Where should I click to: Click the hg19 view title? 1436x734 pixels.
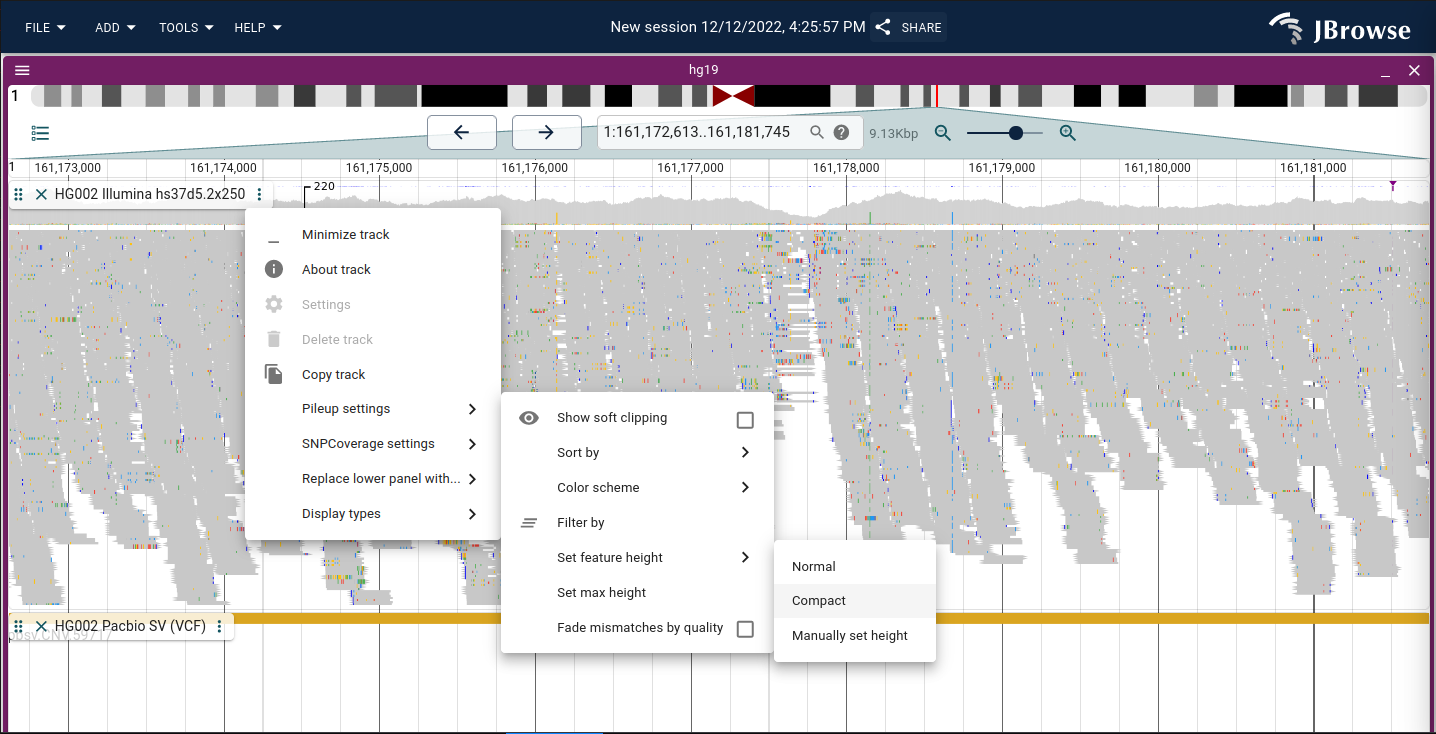[703, 70]
